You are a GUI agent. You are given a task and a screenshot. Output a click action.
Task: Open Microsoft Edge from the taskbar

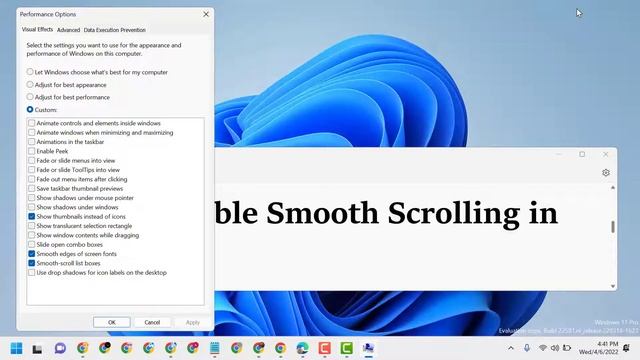302,348
